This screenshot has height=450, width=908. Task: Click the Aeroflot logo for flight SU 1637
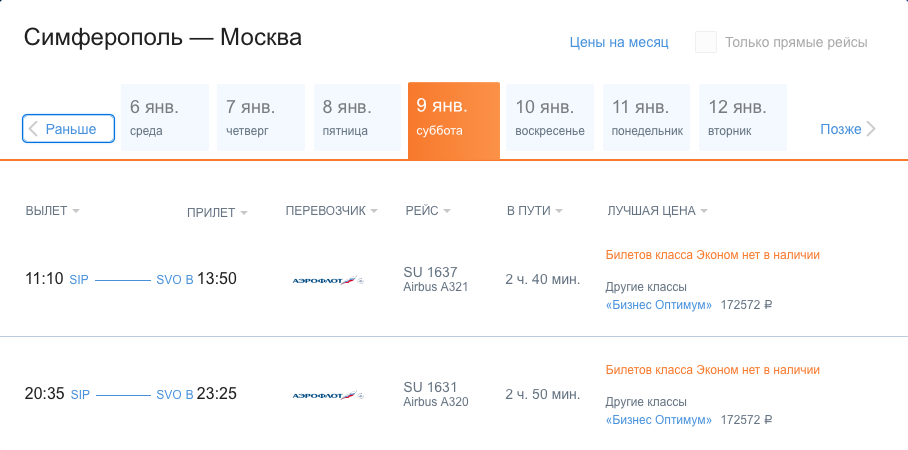click(328, 280)
